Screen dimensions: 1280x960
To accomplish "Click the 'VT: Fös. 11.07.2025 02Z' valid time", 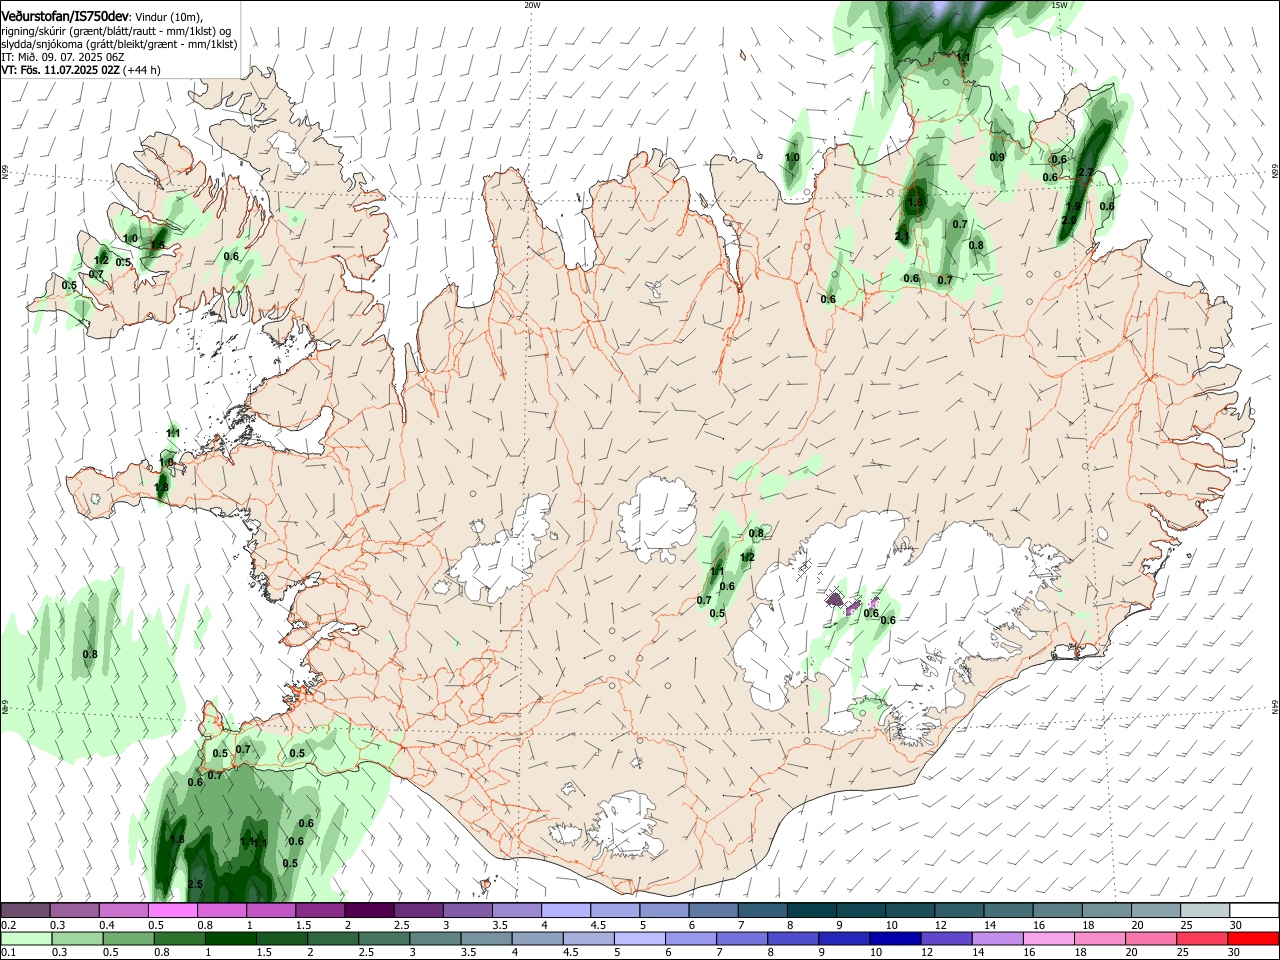I will (x=60, y=70).
